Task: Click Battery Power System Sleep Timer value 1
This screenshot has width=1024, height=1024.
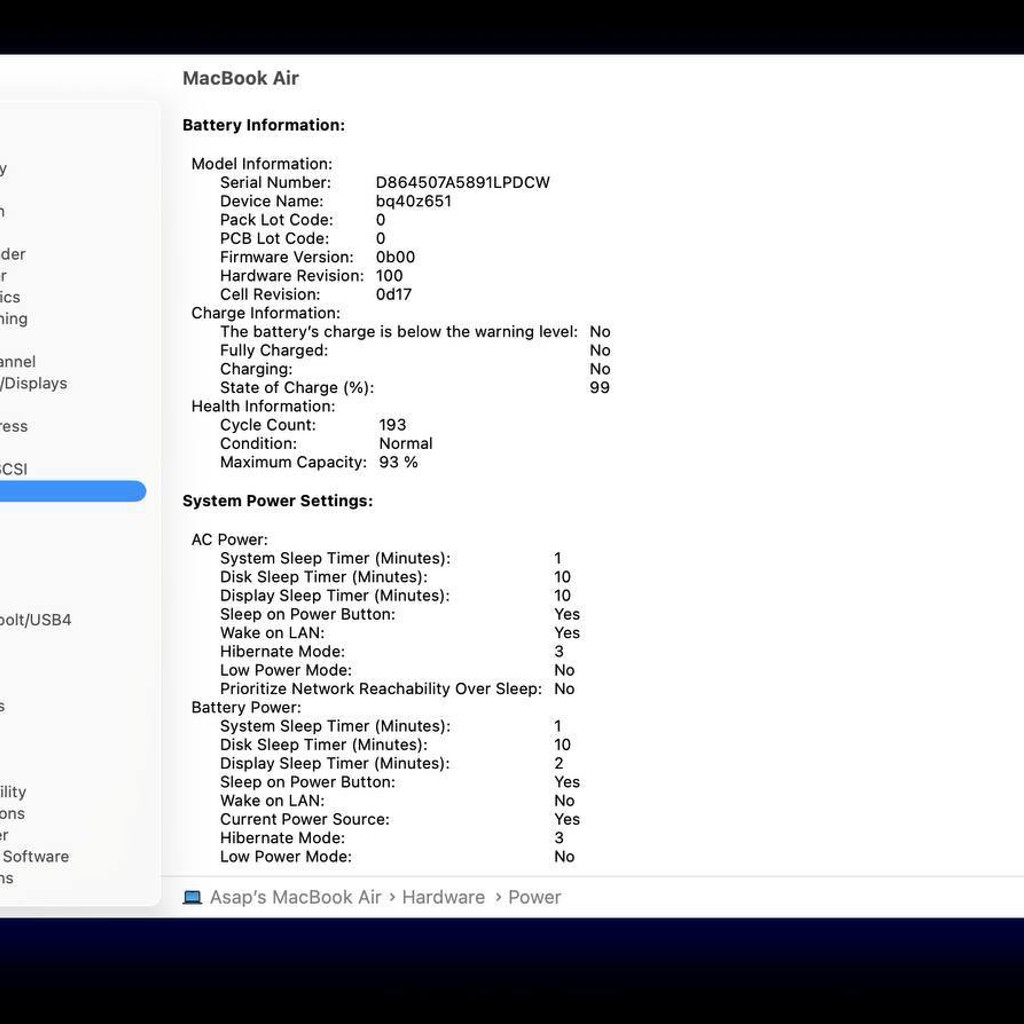Action: [558, 726]
